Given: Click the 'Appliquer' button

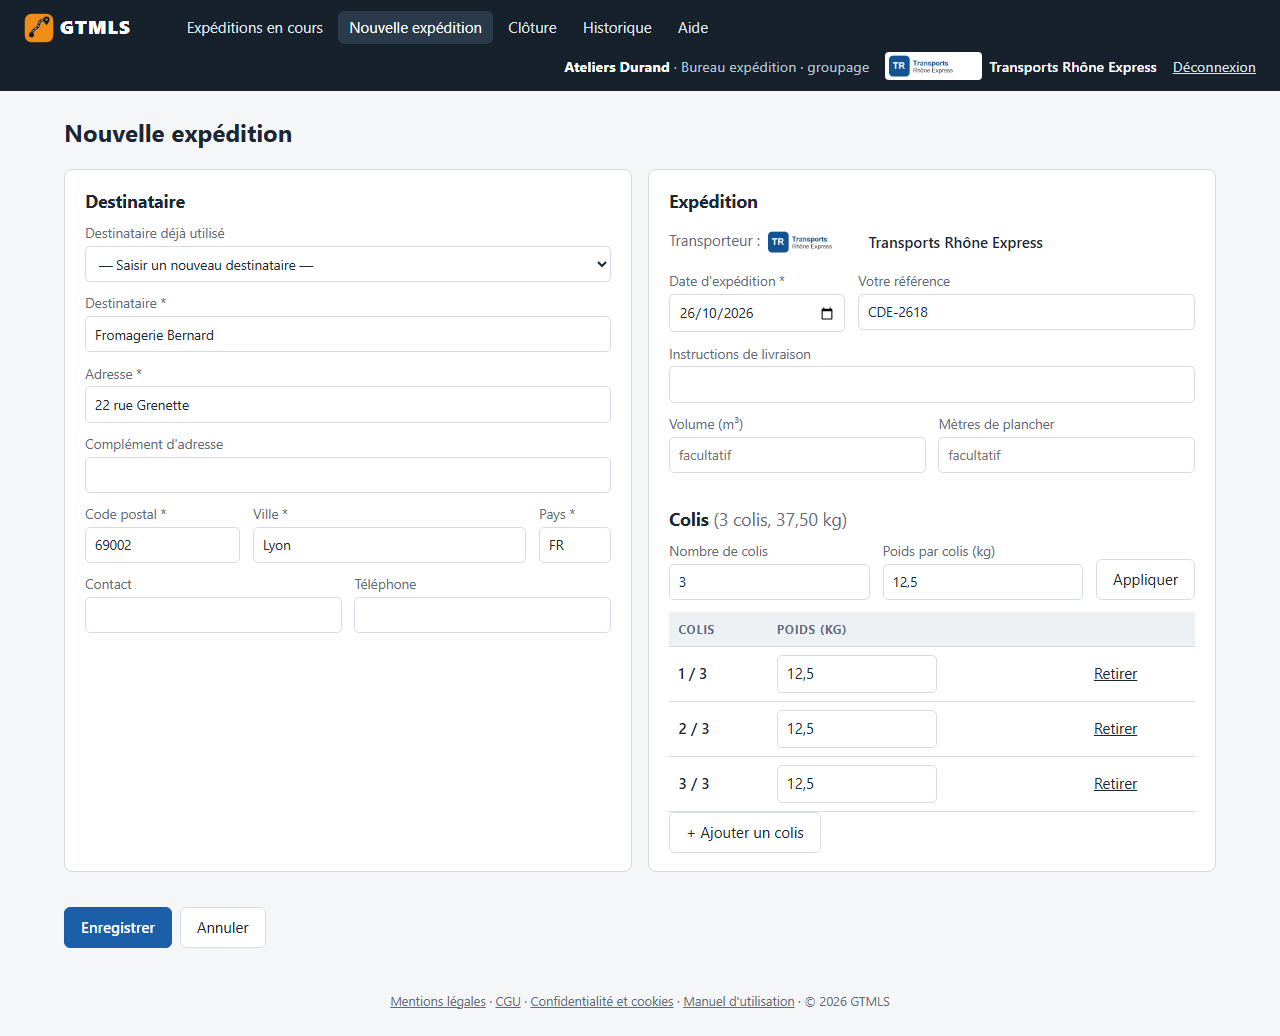Looking at the screenshot, I should [1145, 580].
